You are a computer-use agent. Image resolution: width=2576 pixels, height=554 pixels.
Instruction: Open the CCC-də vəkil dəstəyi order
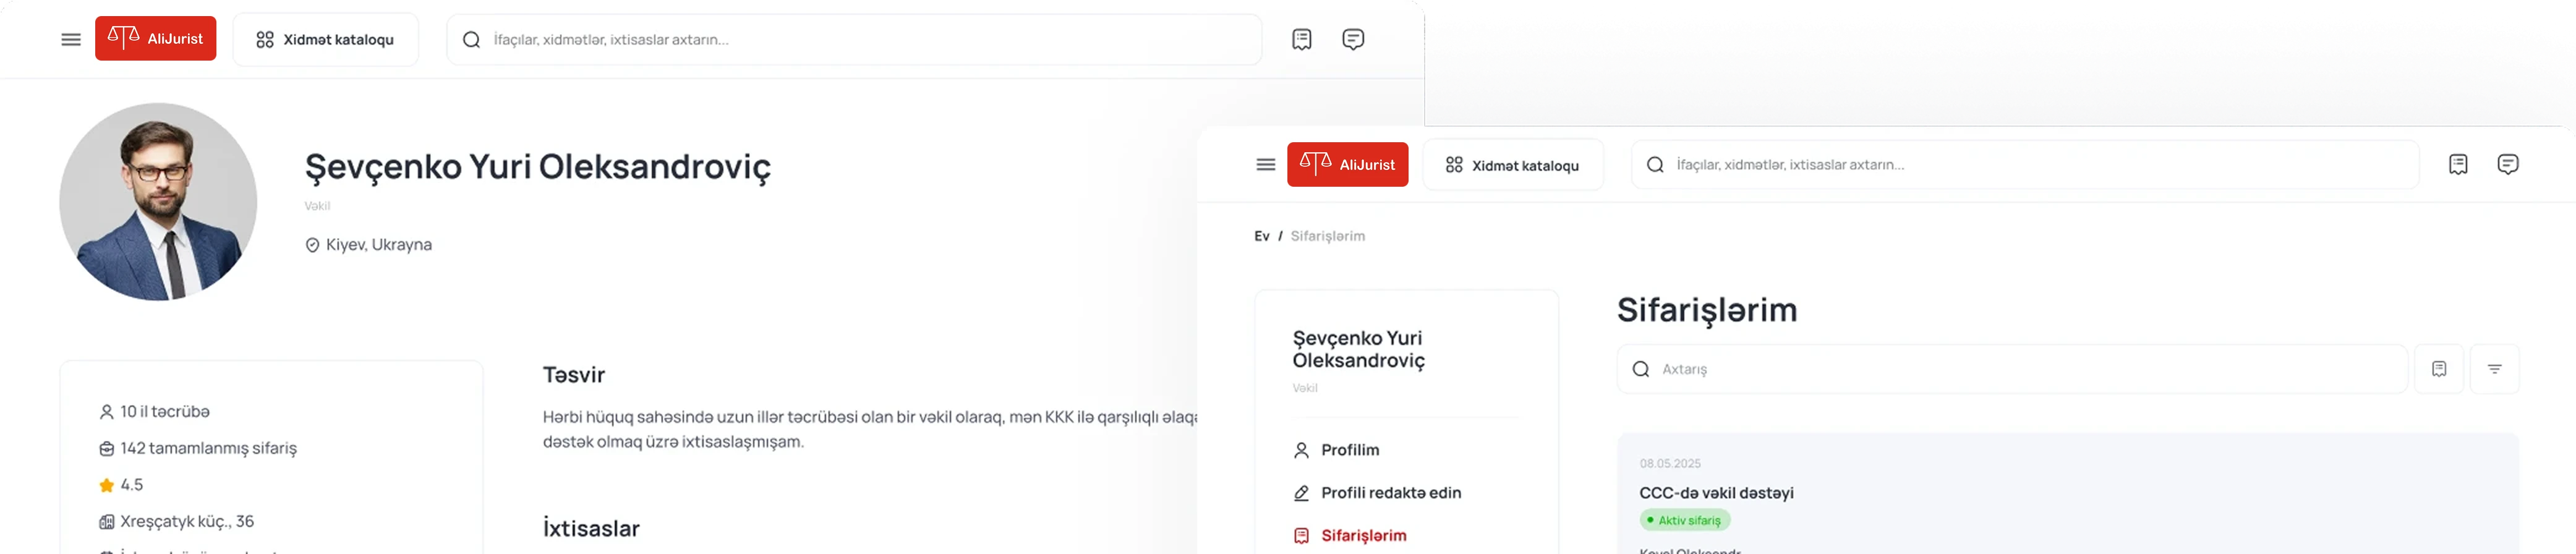1716,493
